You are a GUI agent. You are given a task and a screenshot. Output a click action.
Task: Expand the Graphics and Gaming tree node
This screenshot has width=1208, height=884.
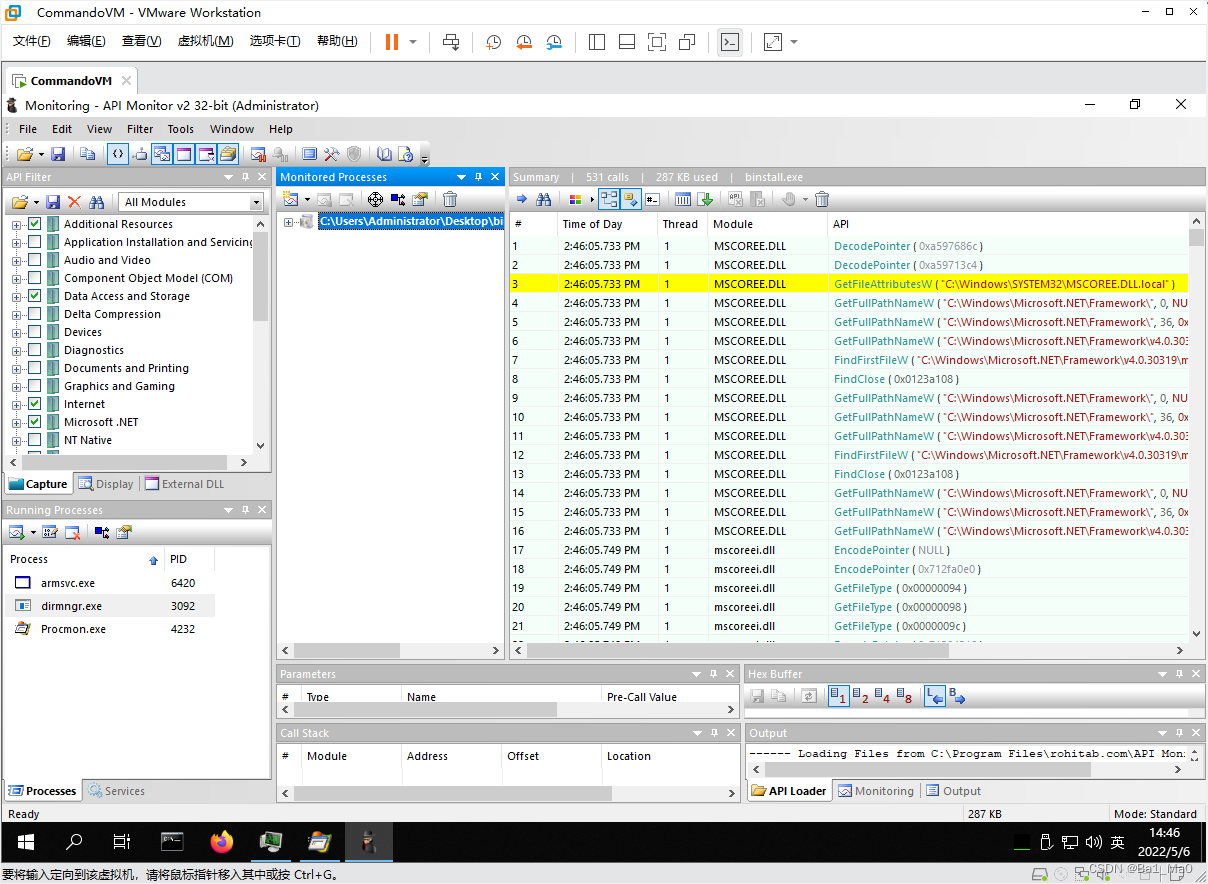(16, 386)
